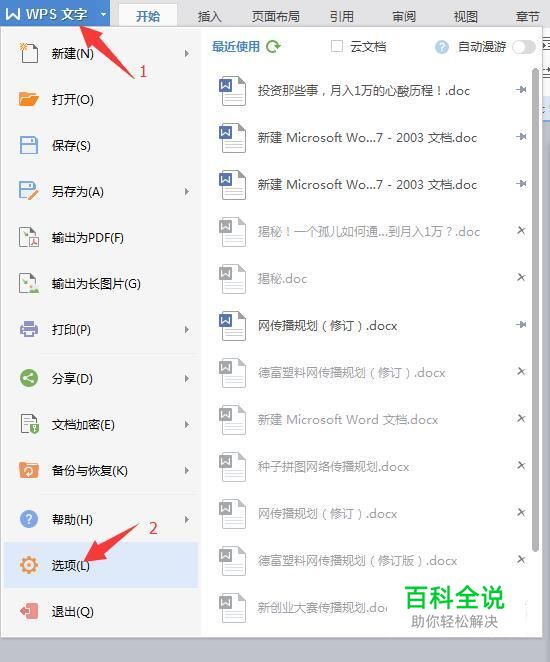Choose the 保存(S) menu entry

(x=101, y=145)
